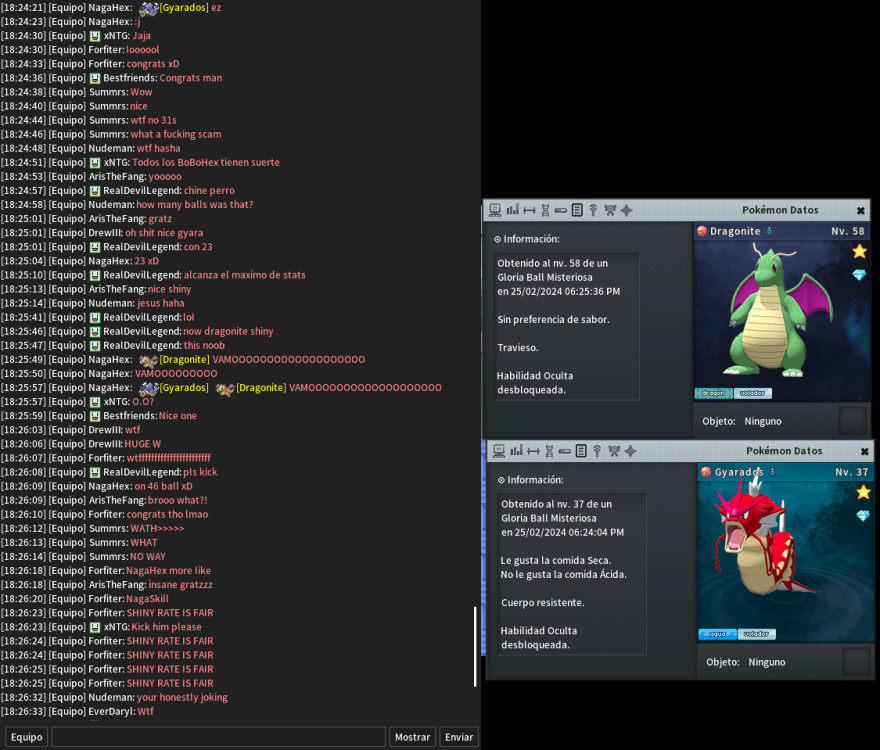Screen dimensions: 880x750
Task: Click the 'volador' type badge on Dragonite
Action: [753, 393]
